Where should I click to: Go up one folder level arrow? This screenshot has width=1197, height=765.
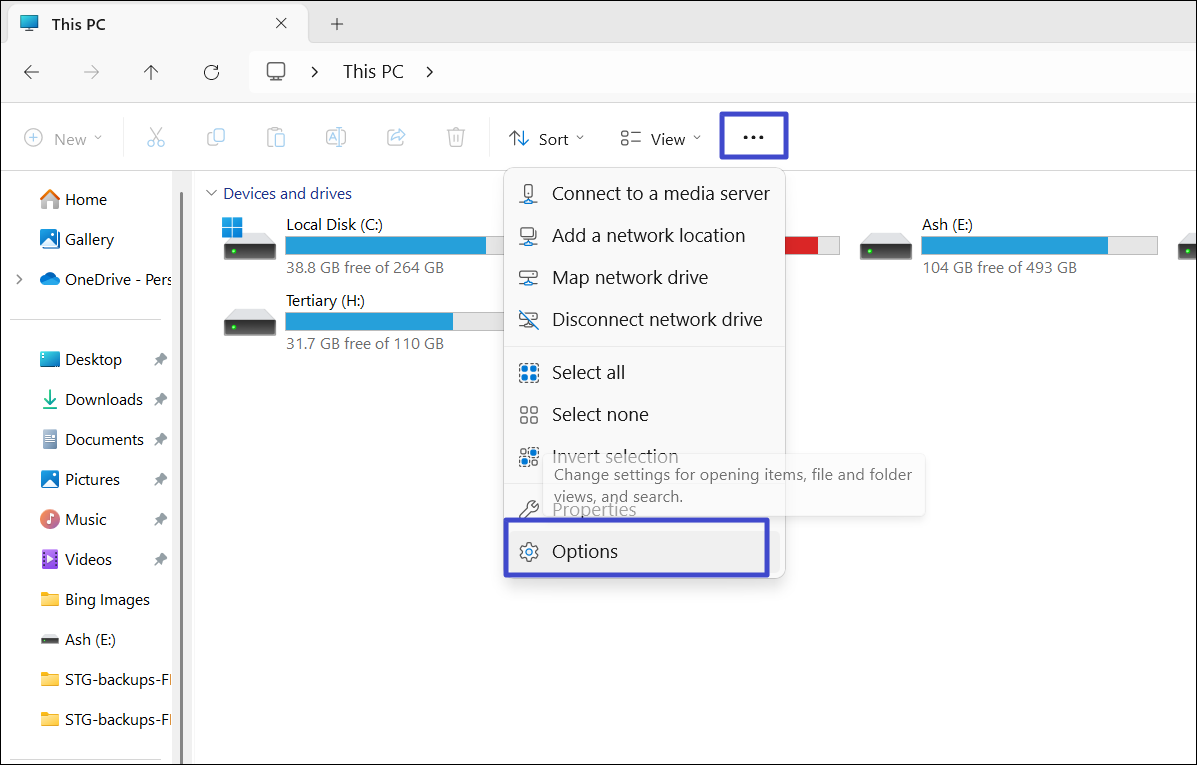pyautogui.click(x=151, y=72)
